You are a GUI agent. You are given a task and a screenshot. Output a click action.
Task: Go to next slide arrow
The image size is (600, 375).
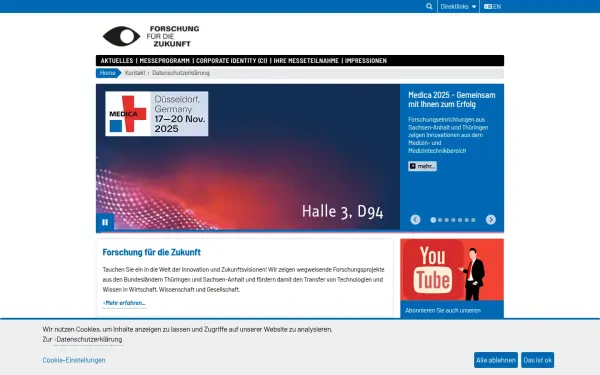click(x=491, y=219)
